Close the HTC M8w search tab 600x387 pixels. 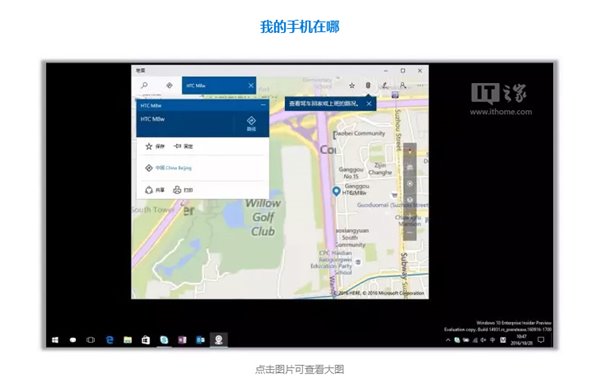click(x=251, y=85)
